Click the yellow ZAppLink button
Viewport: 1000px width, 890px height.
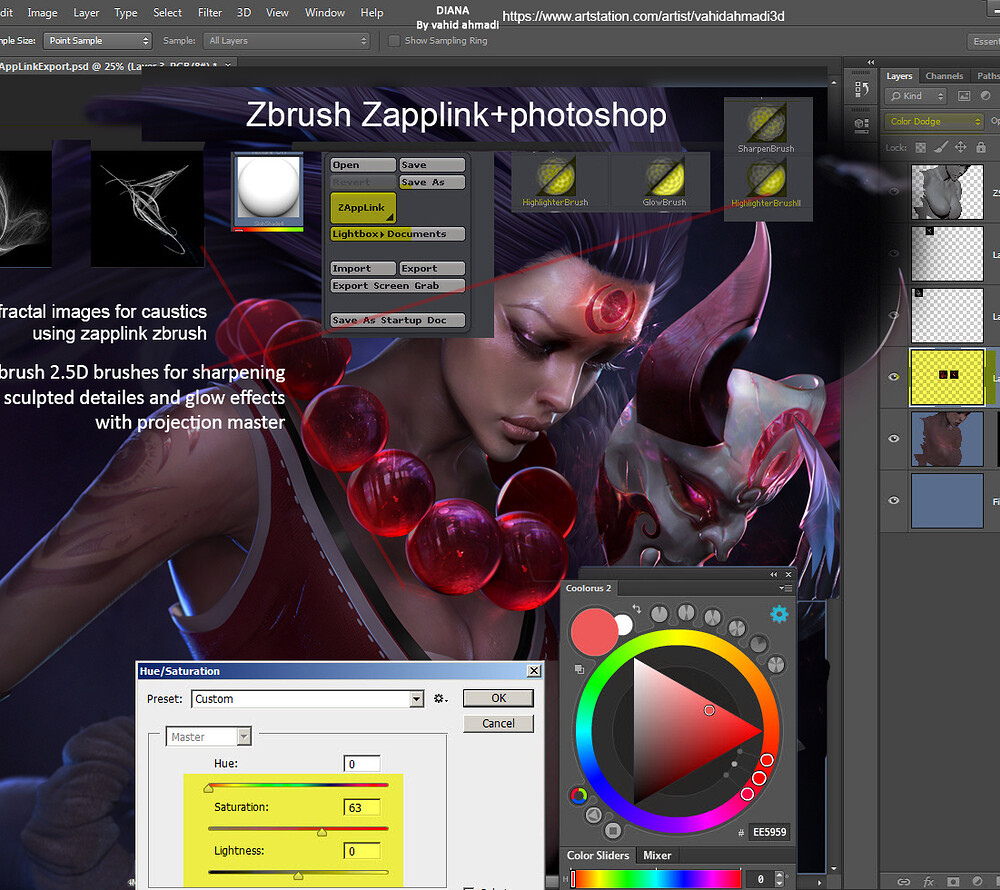(363, 208)
